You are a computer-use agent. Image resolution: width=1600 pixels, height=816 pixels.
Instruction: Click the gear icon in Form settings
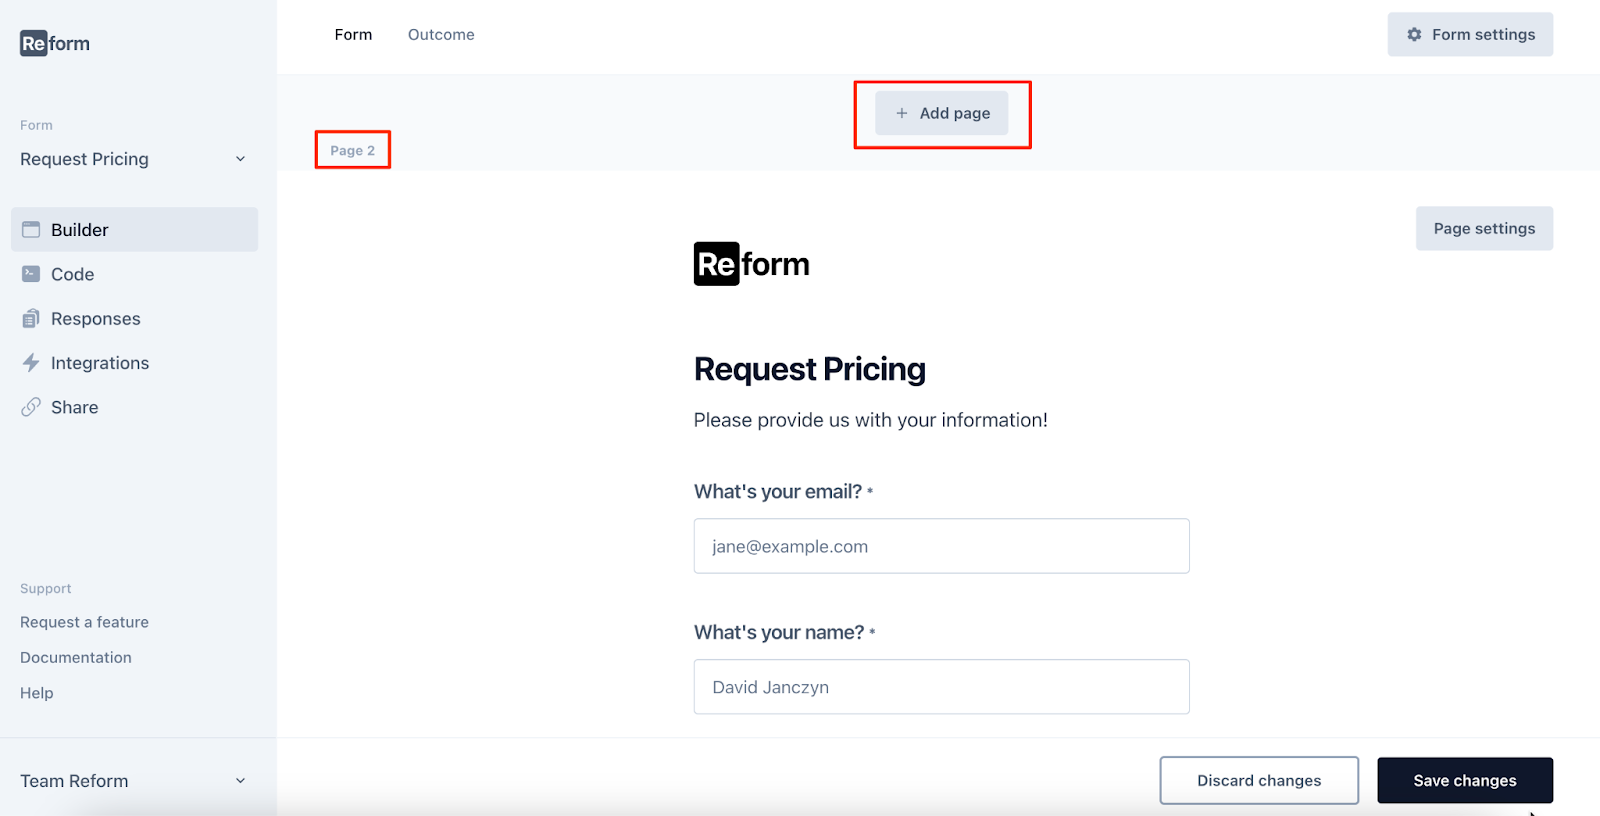[x=1414, y=35]
